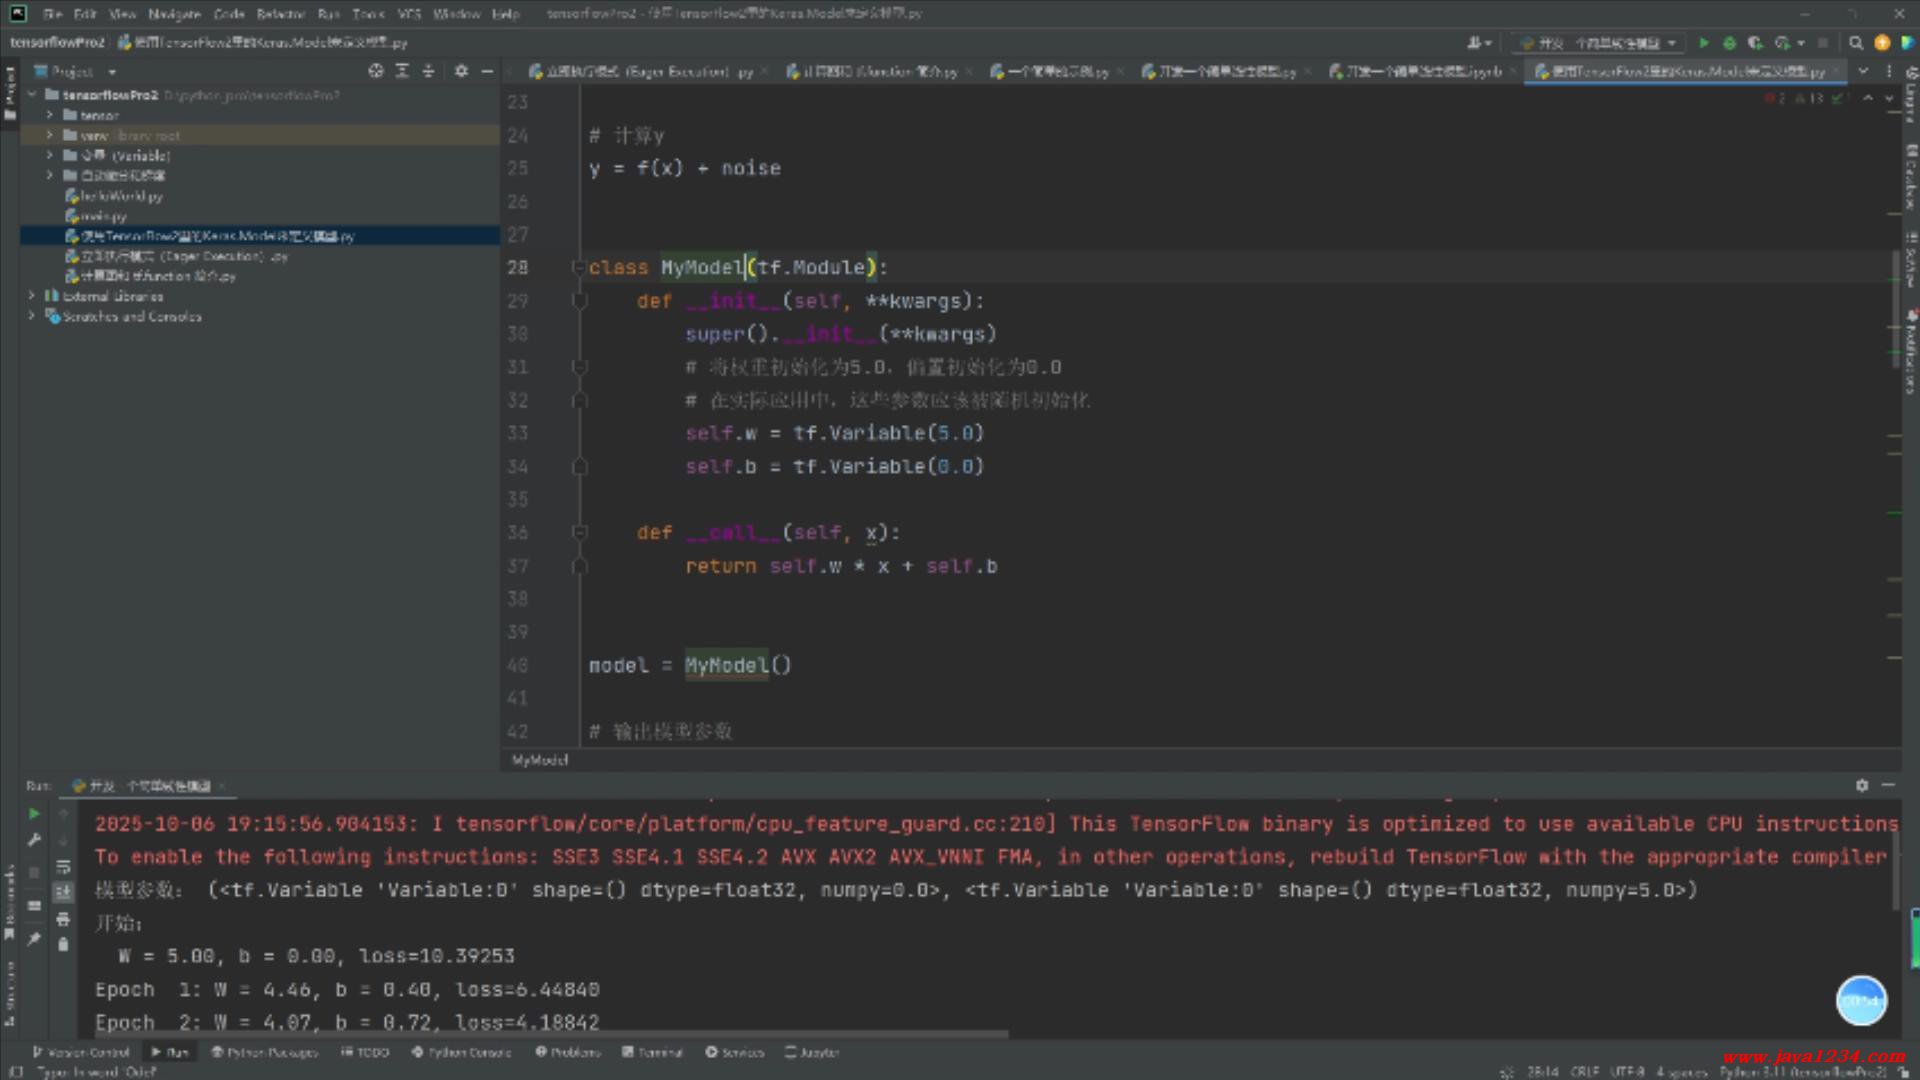
Task: Click Collapse All icon in Project panel
Action: [x=428, y=71]
